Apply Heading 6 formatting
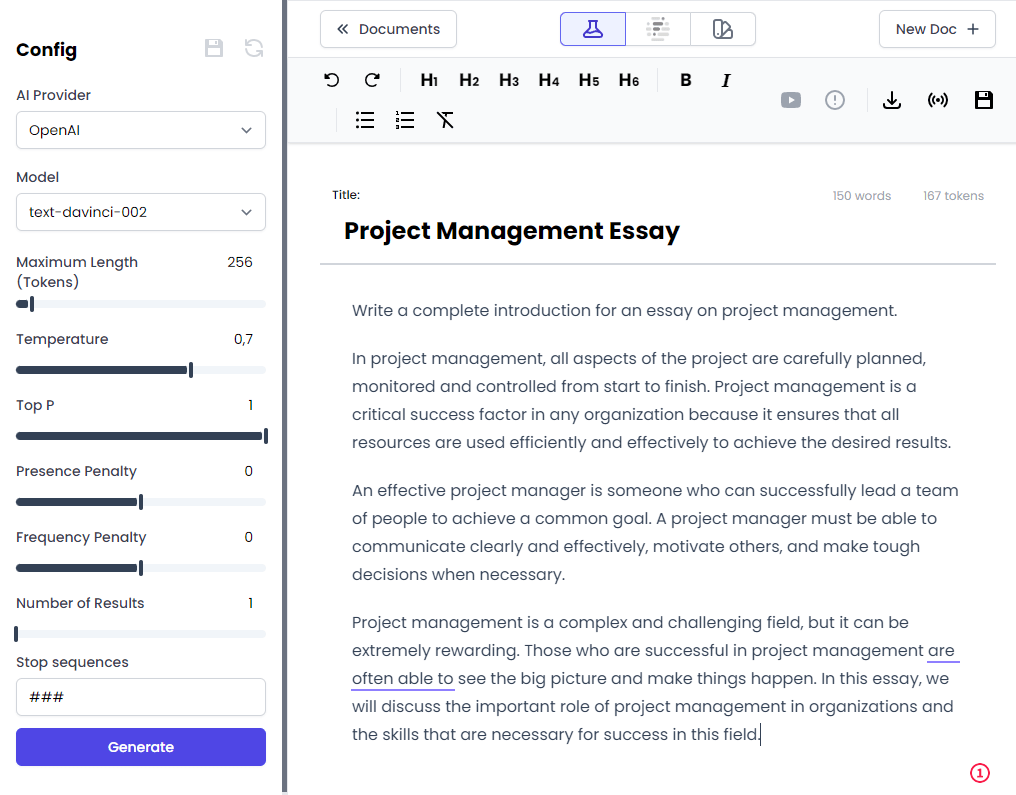 pyautogui.click(x=629, y=80)
